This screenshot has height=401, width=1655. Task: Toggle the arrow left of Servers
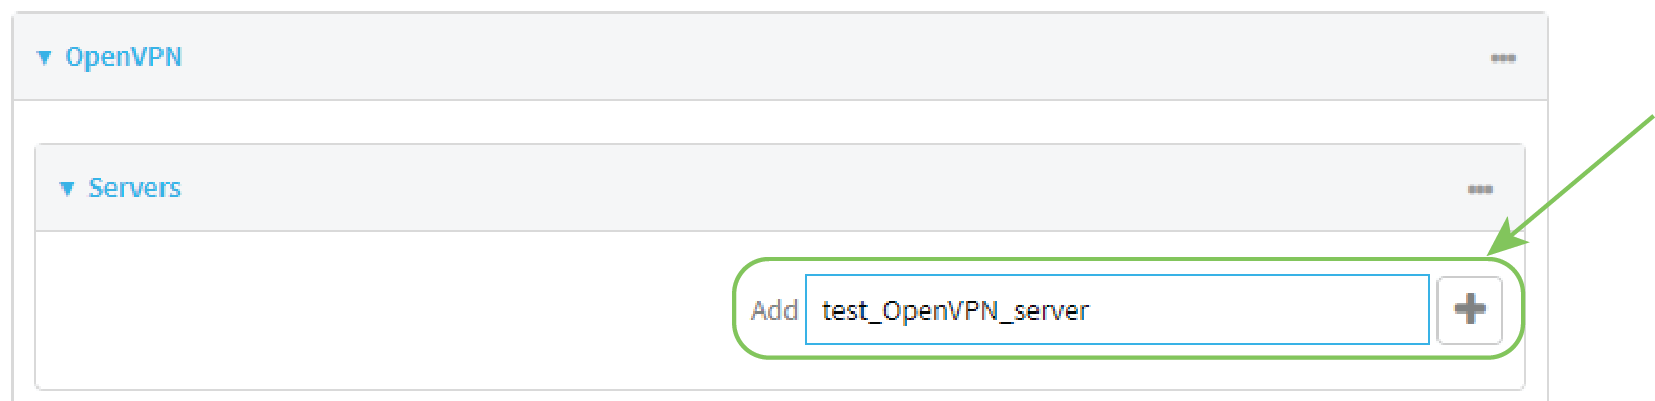coord(67,189)
